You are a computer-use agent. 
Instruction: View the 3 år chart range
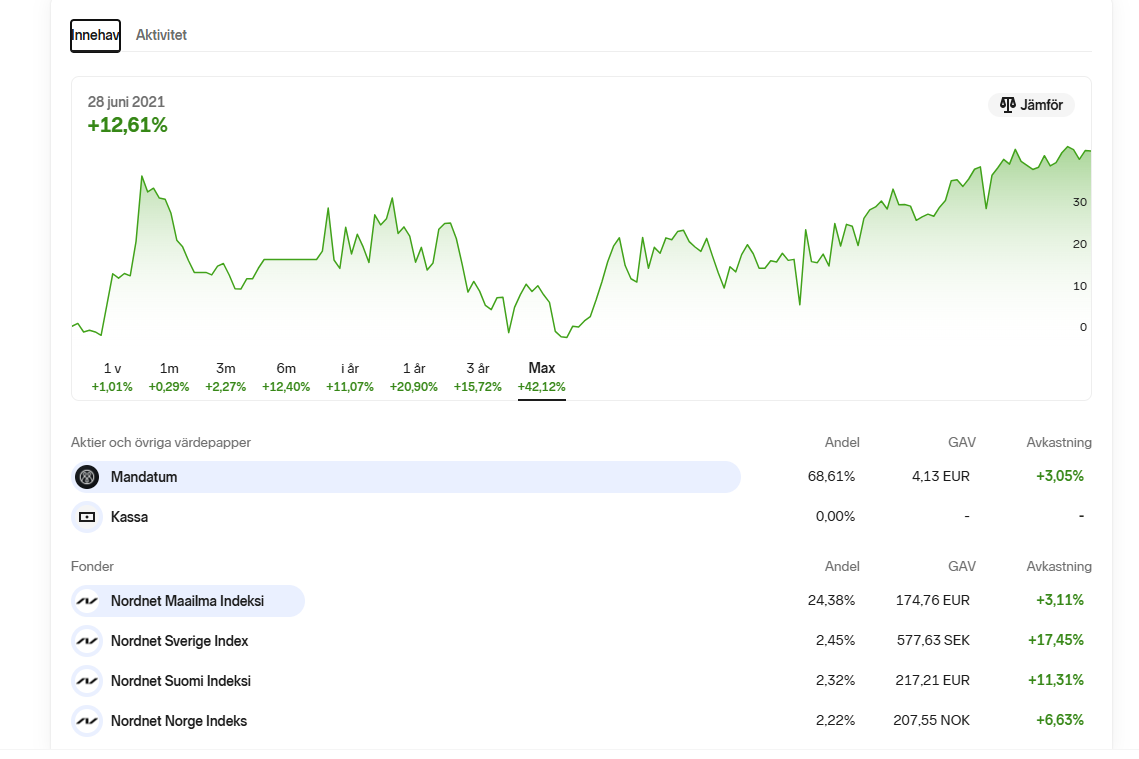point(478,377)
